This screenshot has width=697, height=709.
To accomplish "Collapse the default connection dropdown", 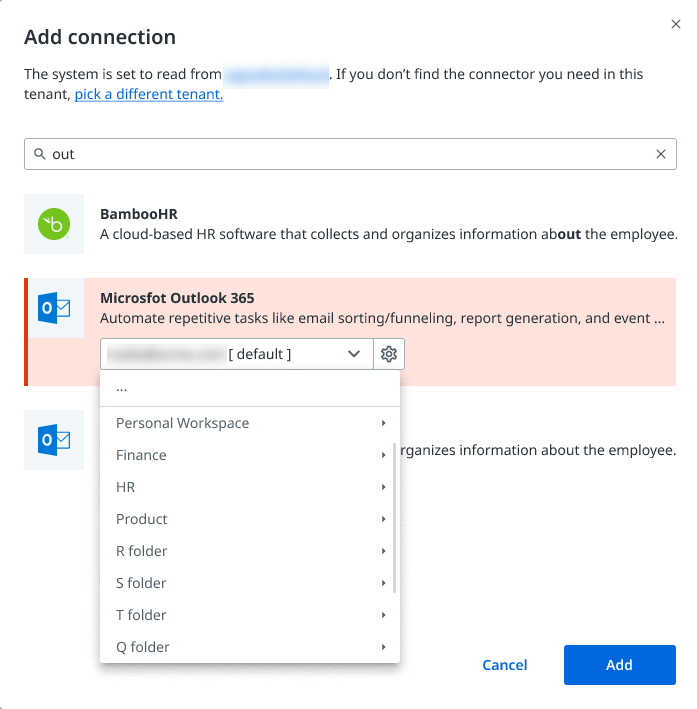I will (354, 354).
